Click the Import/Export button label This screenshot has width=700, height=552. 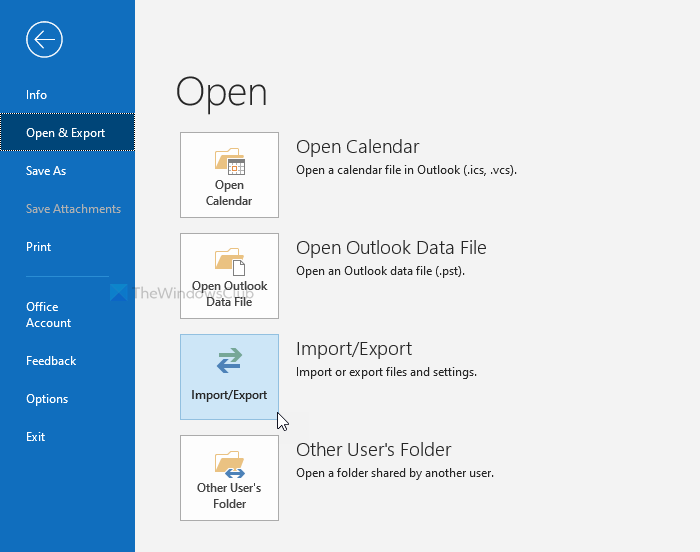(229, 395)
